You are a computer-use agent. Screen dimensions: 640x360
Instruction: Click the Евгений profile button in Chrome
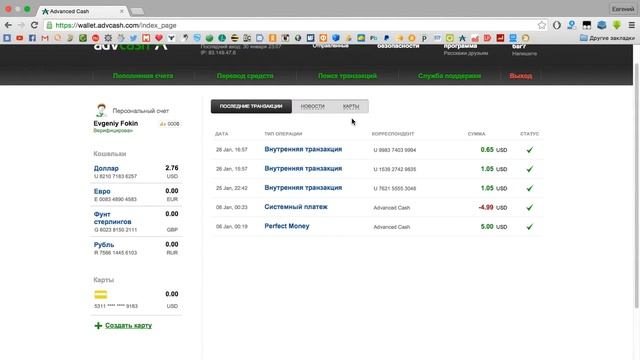click(x=623, y=9)
